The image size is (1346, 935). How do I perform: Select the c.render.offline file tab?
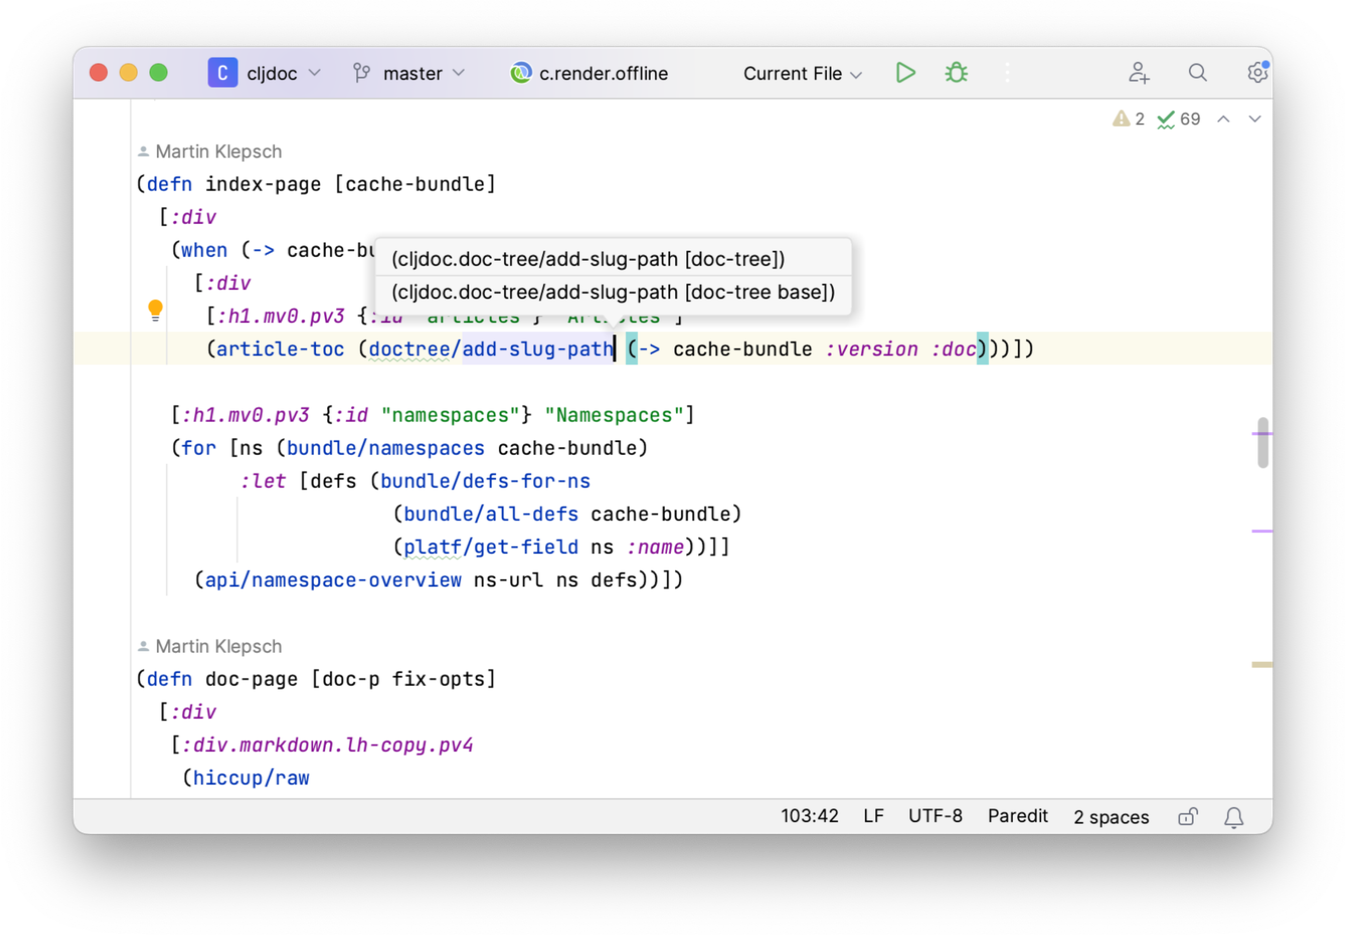click(589, 73)
